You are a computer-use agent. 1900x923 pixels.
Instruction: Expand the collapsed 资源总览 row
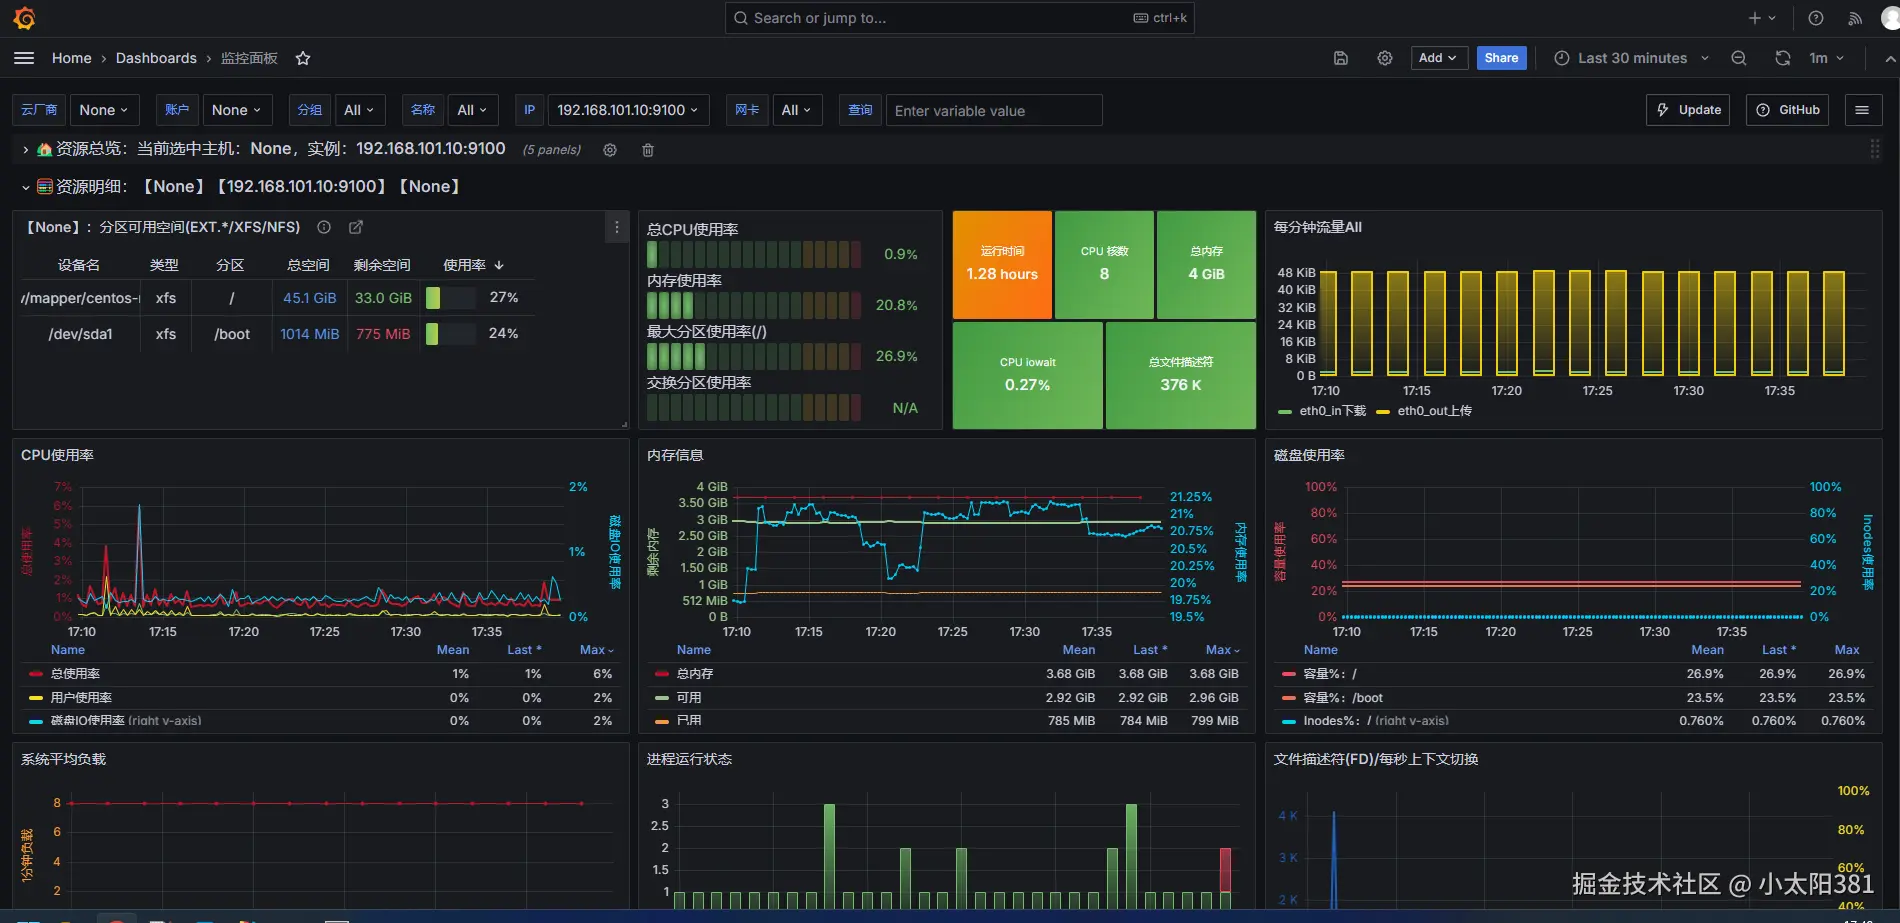pyautogui.click(x=25, y=149)
